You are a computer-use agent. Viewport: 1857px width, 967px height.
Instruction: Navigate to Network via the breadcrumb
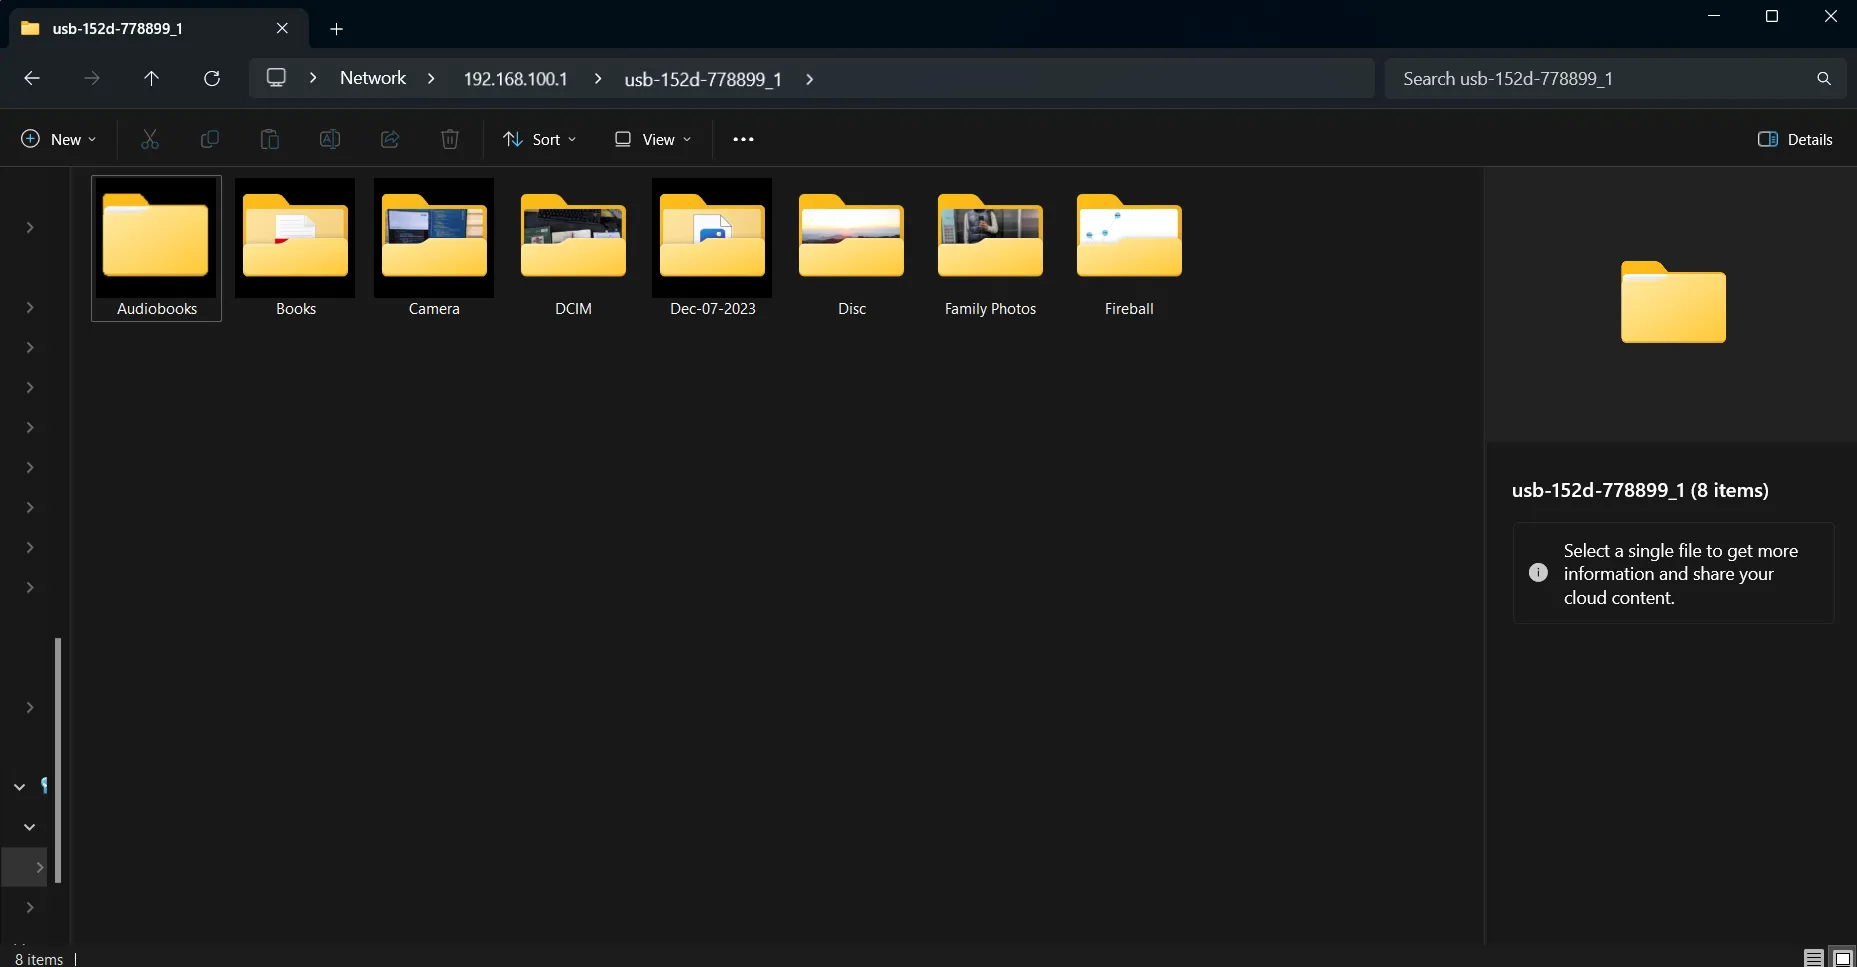pyautogui.click(x=373, y=78)
